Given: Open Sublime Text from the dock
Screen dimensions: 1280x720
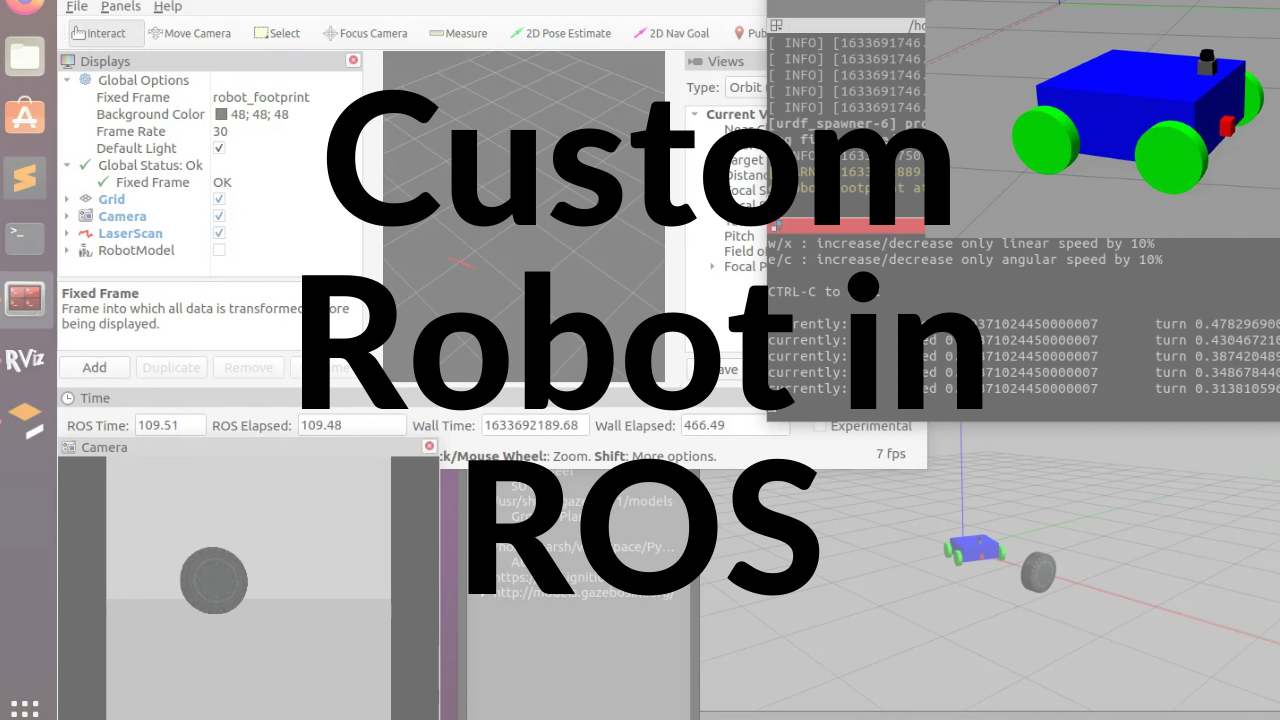Looking at the screenshot, I should tap(25, 179).
